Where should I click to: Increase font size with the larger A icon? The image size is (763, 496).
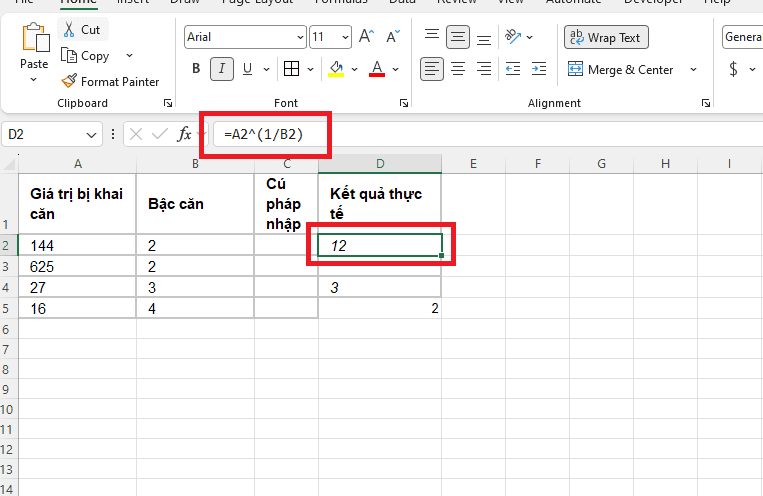(366, 37)
